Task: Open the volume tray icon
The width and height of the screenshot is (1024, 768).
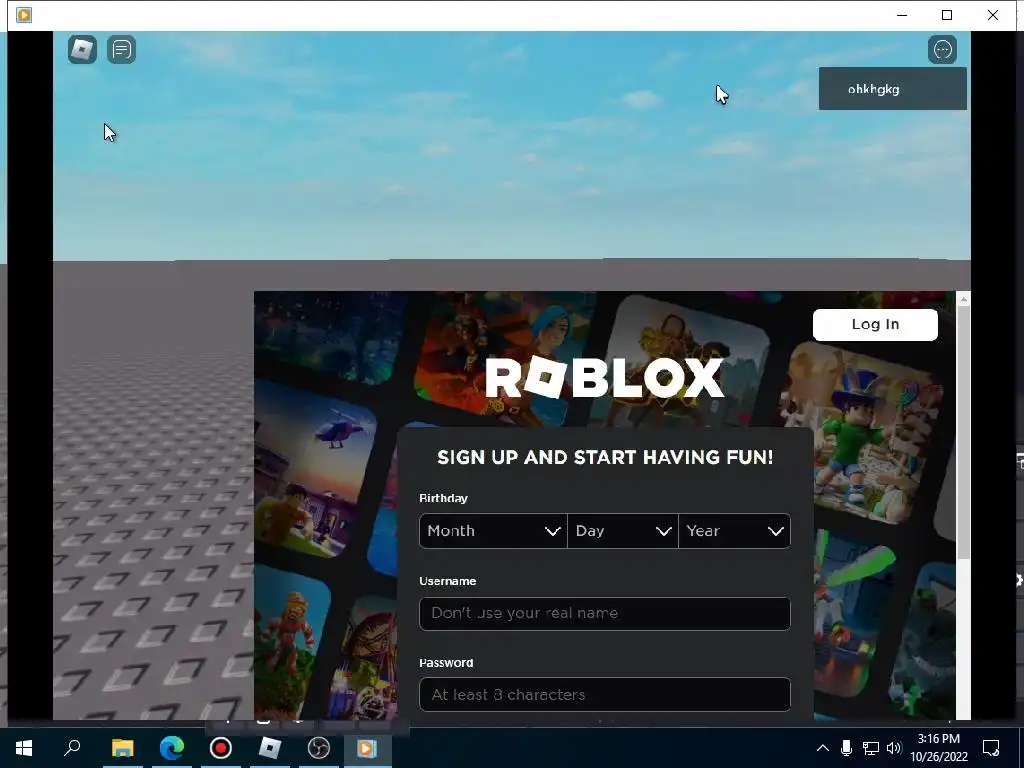Action: [894, 748]
